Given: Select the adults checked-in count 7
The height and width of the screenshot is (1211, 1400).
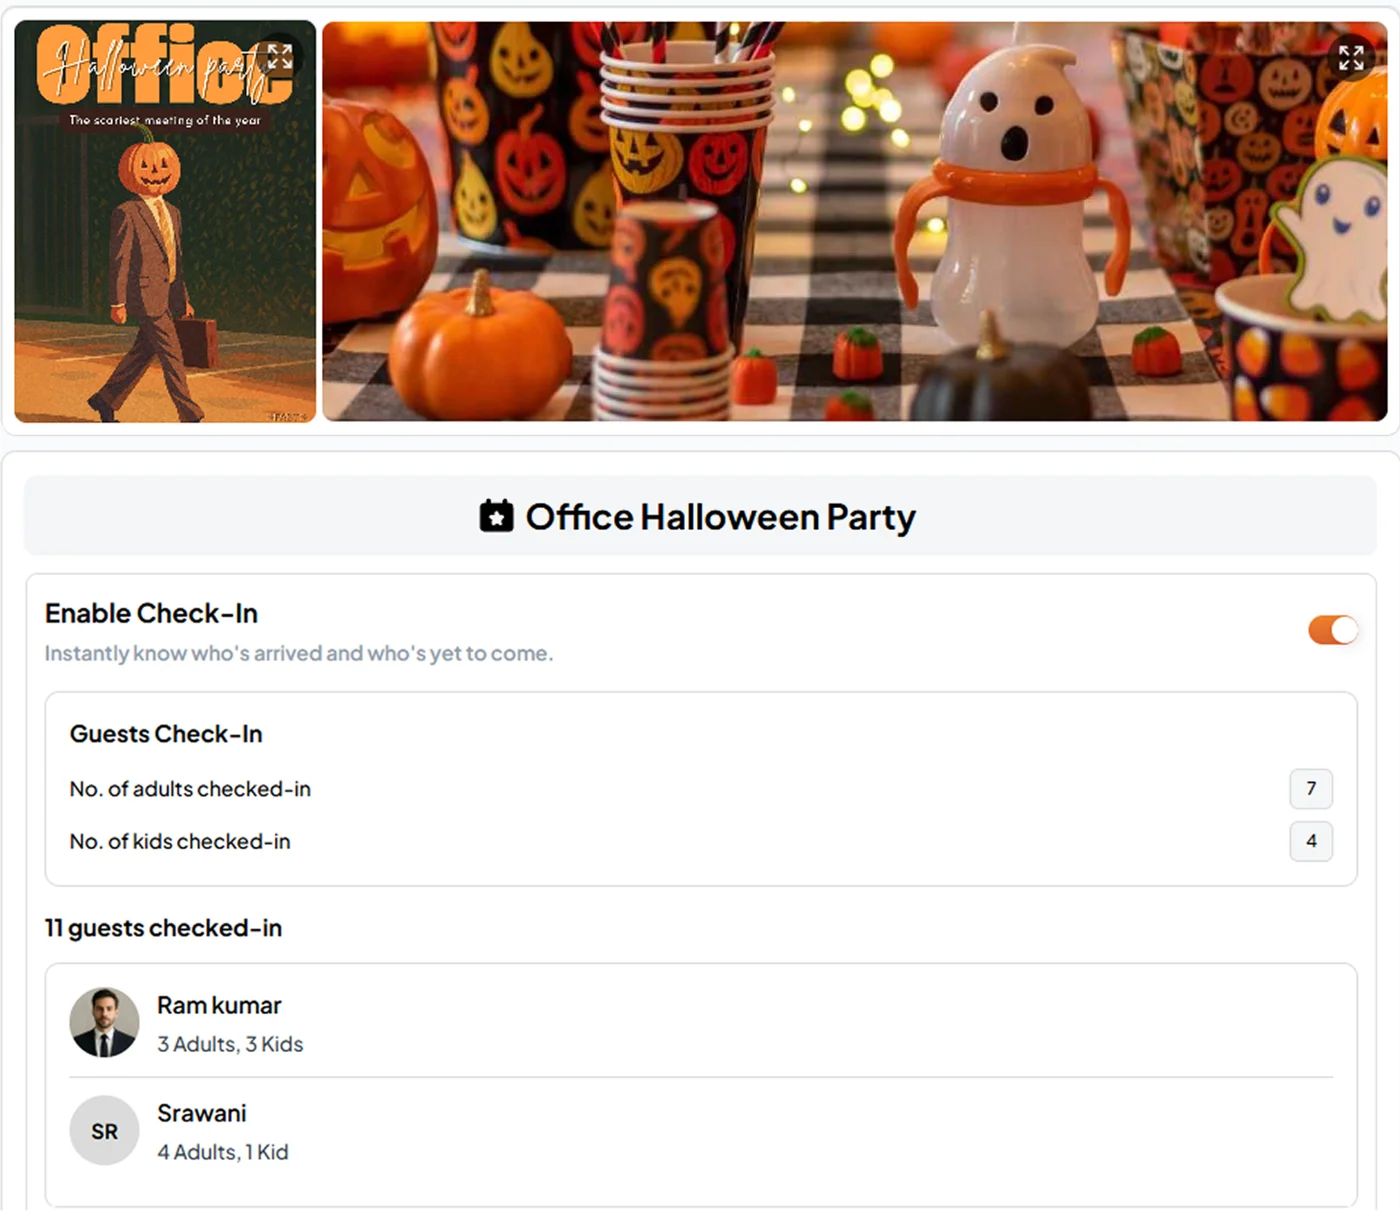Looking at the screenshot, I should [1311, 789].
